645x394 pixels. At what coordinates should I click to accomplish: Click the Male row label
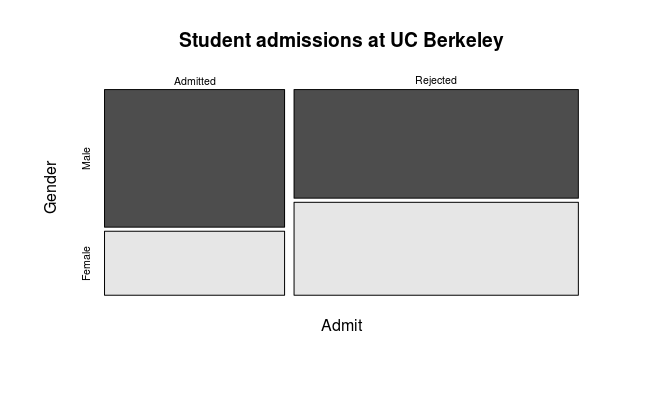pyautogui.click(x=86, y=158)
